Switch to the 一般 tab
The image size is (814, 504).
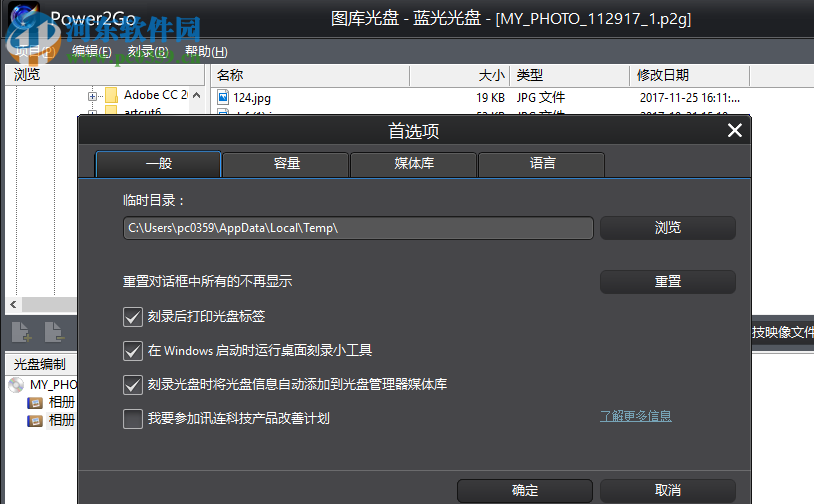pyautogui.click(x=158, y=164)
